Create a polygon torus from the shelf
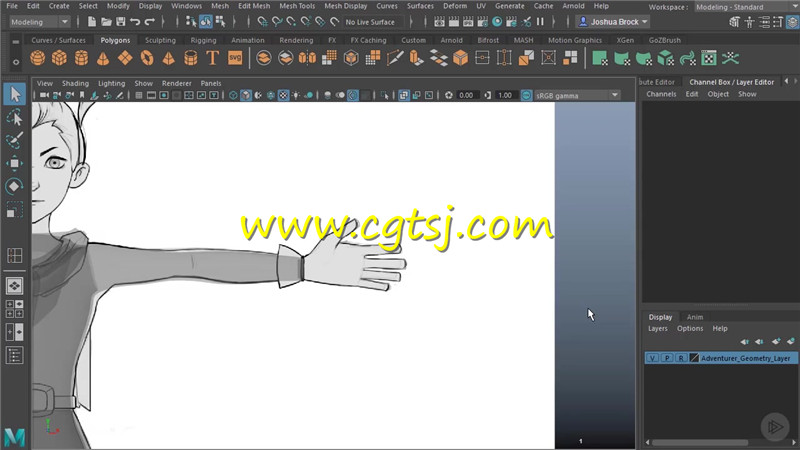Screen dimensions: 800x450 (147, 58)
